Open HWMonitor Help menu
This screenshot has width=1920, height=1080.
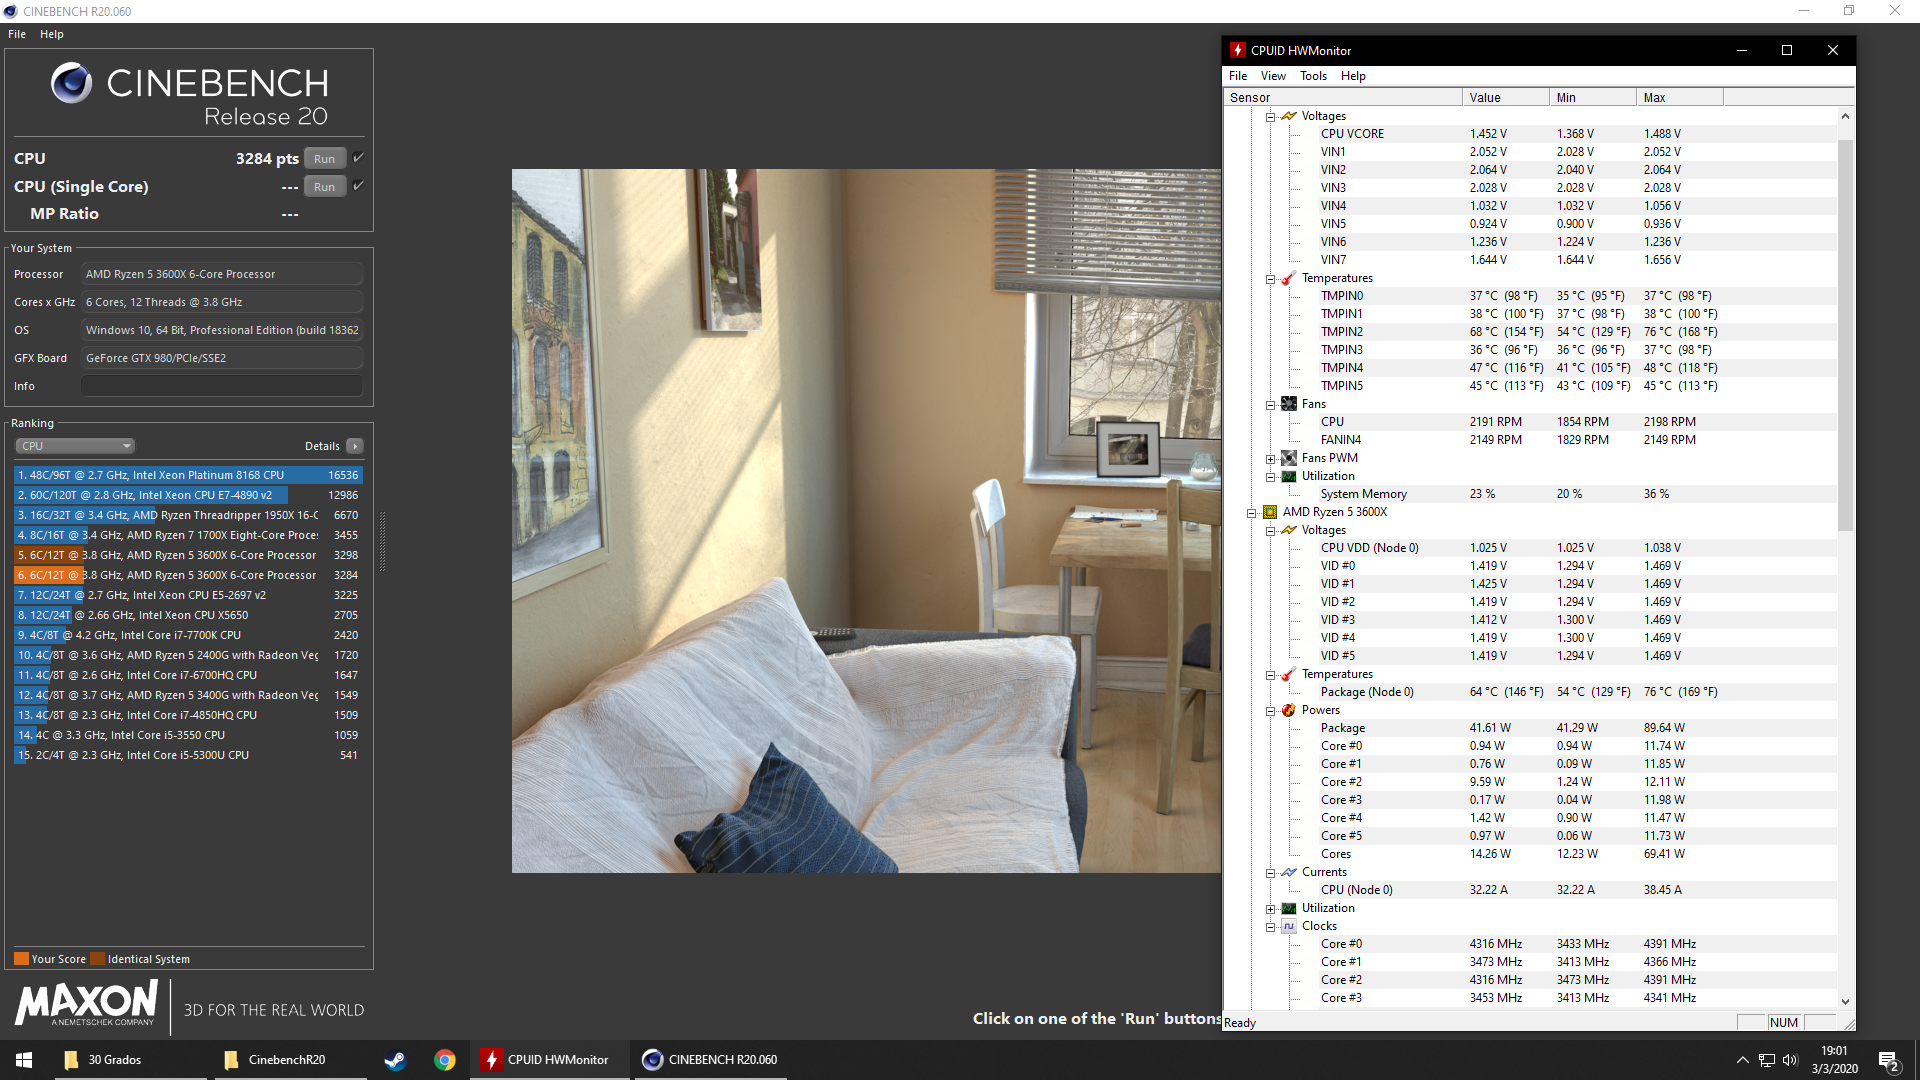click(1353, 76)
